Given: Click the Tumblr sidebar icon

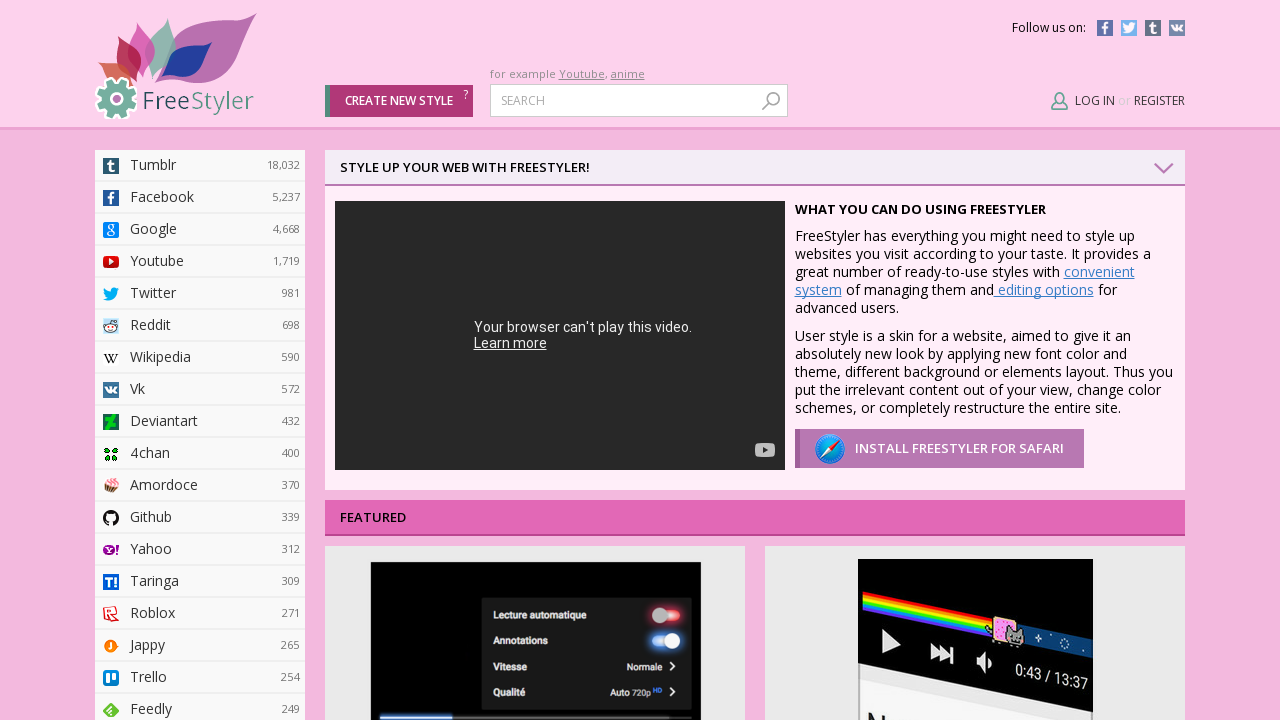Looking at the screenshot, I should pyautogui.click(x=111, y=166).
